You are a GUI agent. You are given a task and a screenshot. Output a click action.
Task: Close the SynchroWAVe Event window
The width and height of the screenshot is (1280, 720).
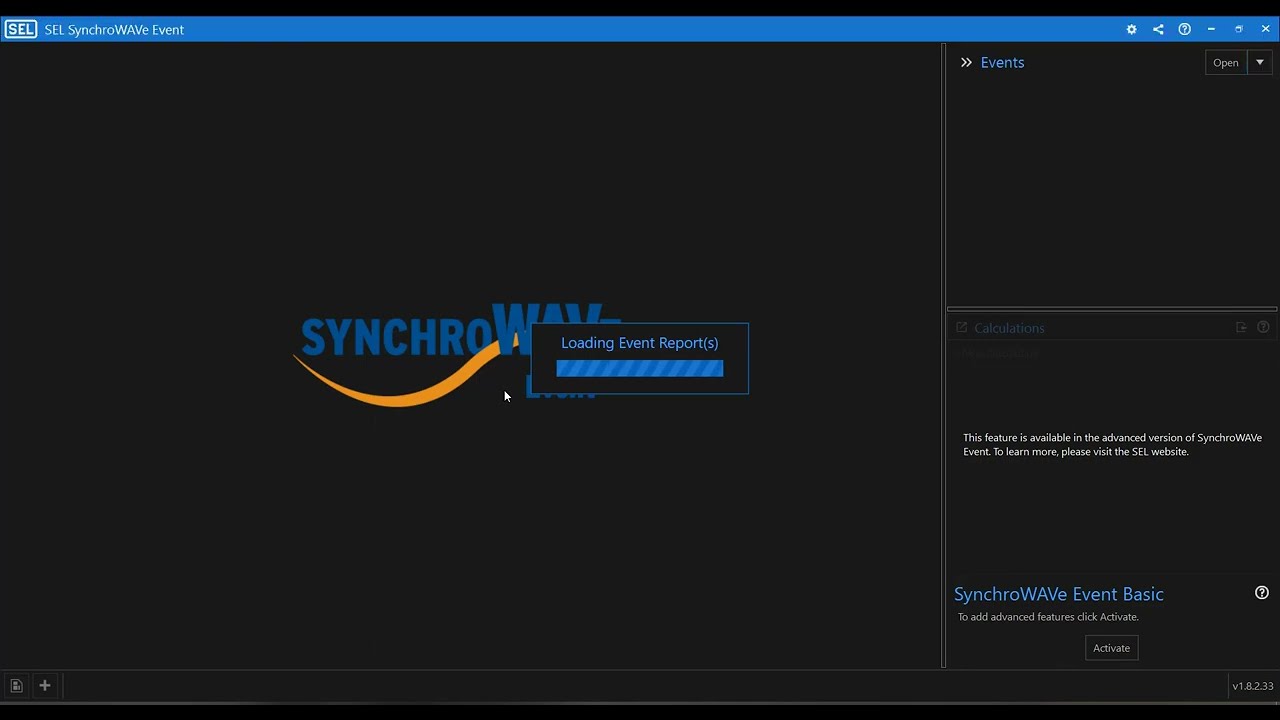click(x=1265, y=29)
